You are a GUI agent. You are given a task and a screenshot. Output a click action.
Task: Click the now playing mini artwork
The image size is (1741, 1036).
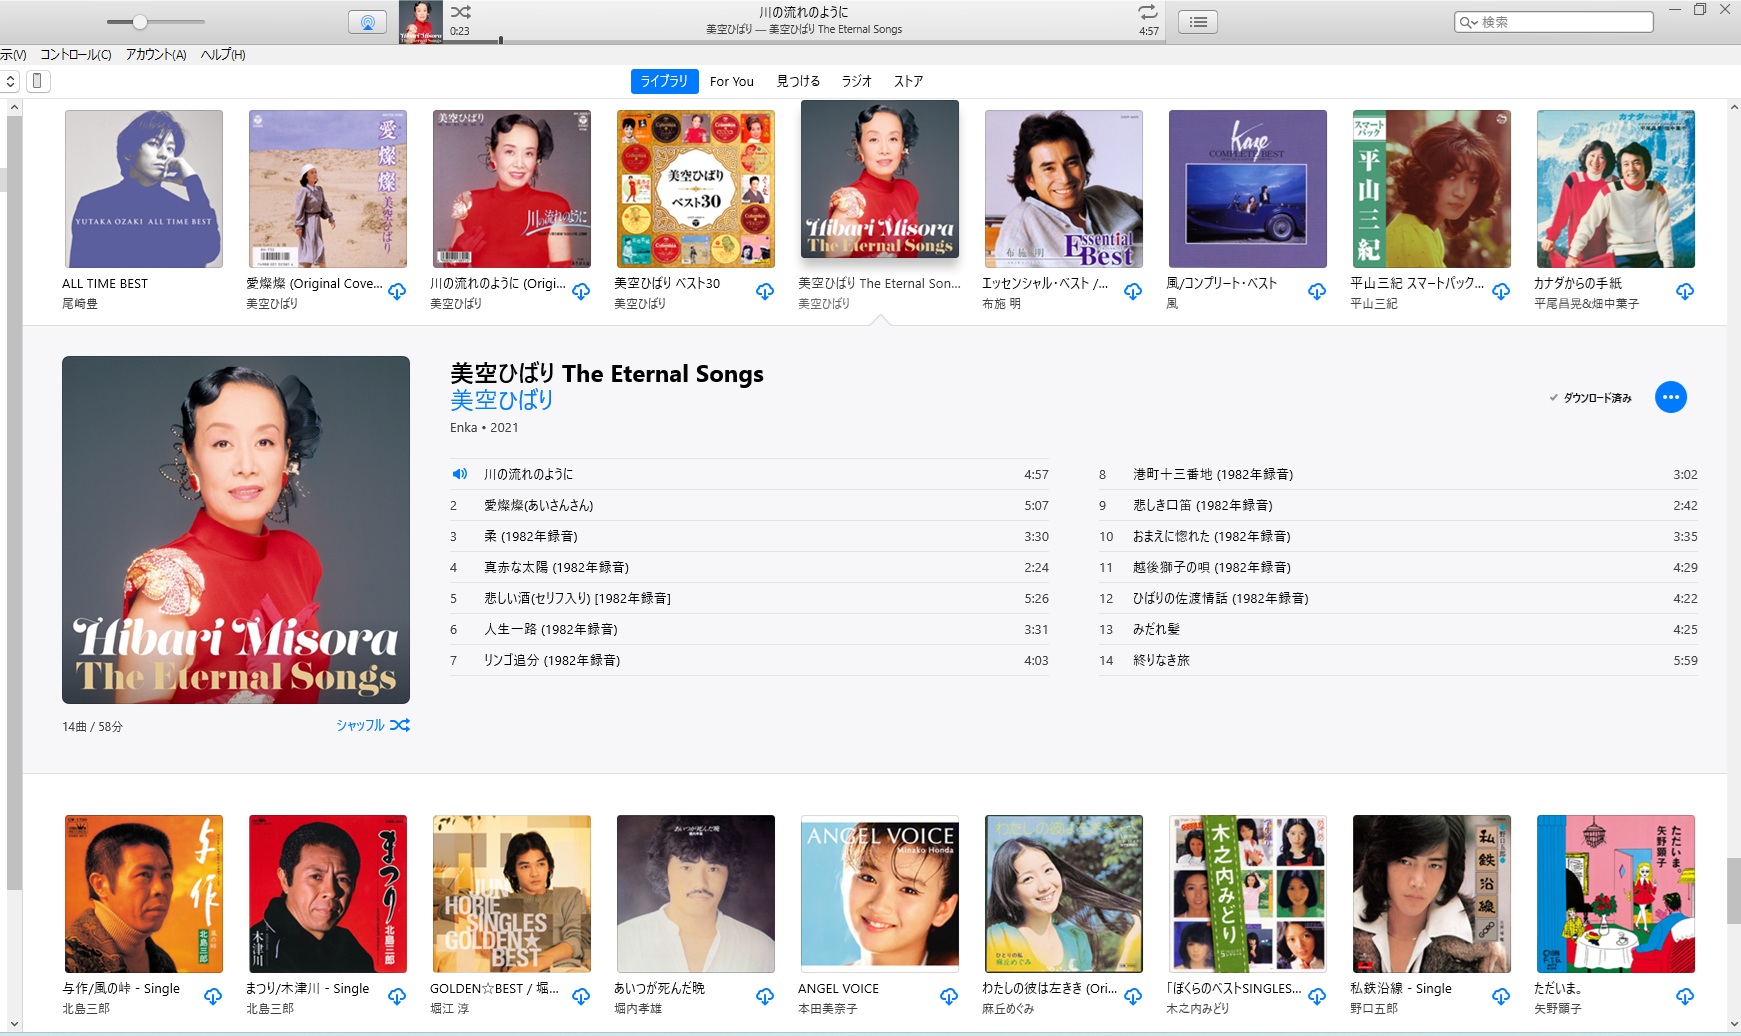click(421, 22)
